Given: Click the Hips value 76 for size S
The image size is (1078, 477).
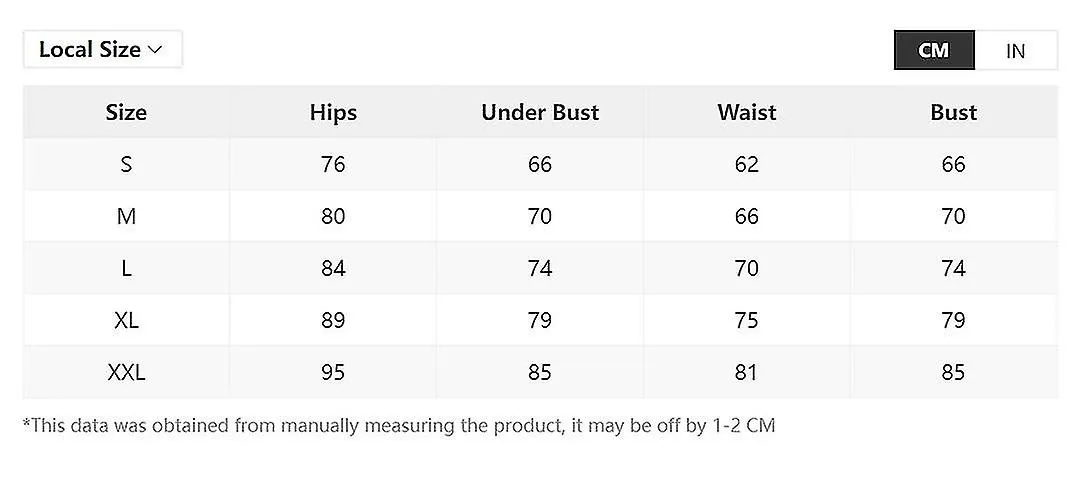Looking at the screenshot, I should [333, 164].
